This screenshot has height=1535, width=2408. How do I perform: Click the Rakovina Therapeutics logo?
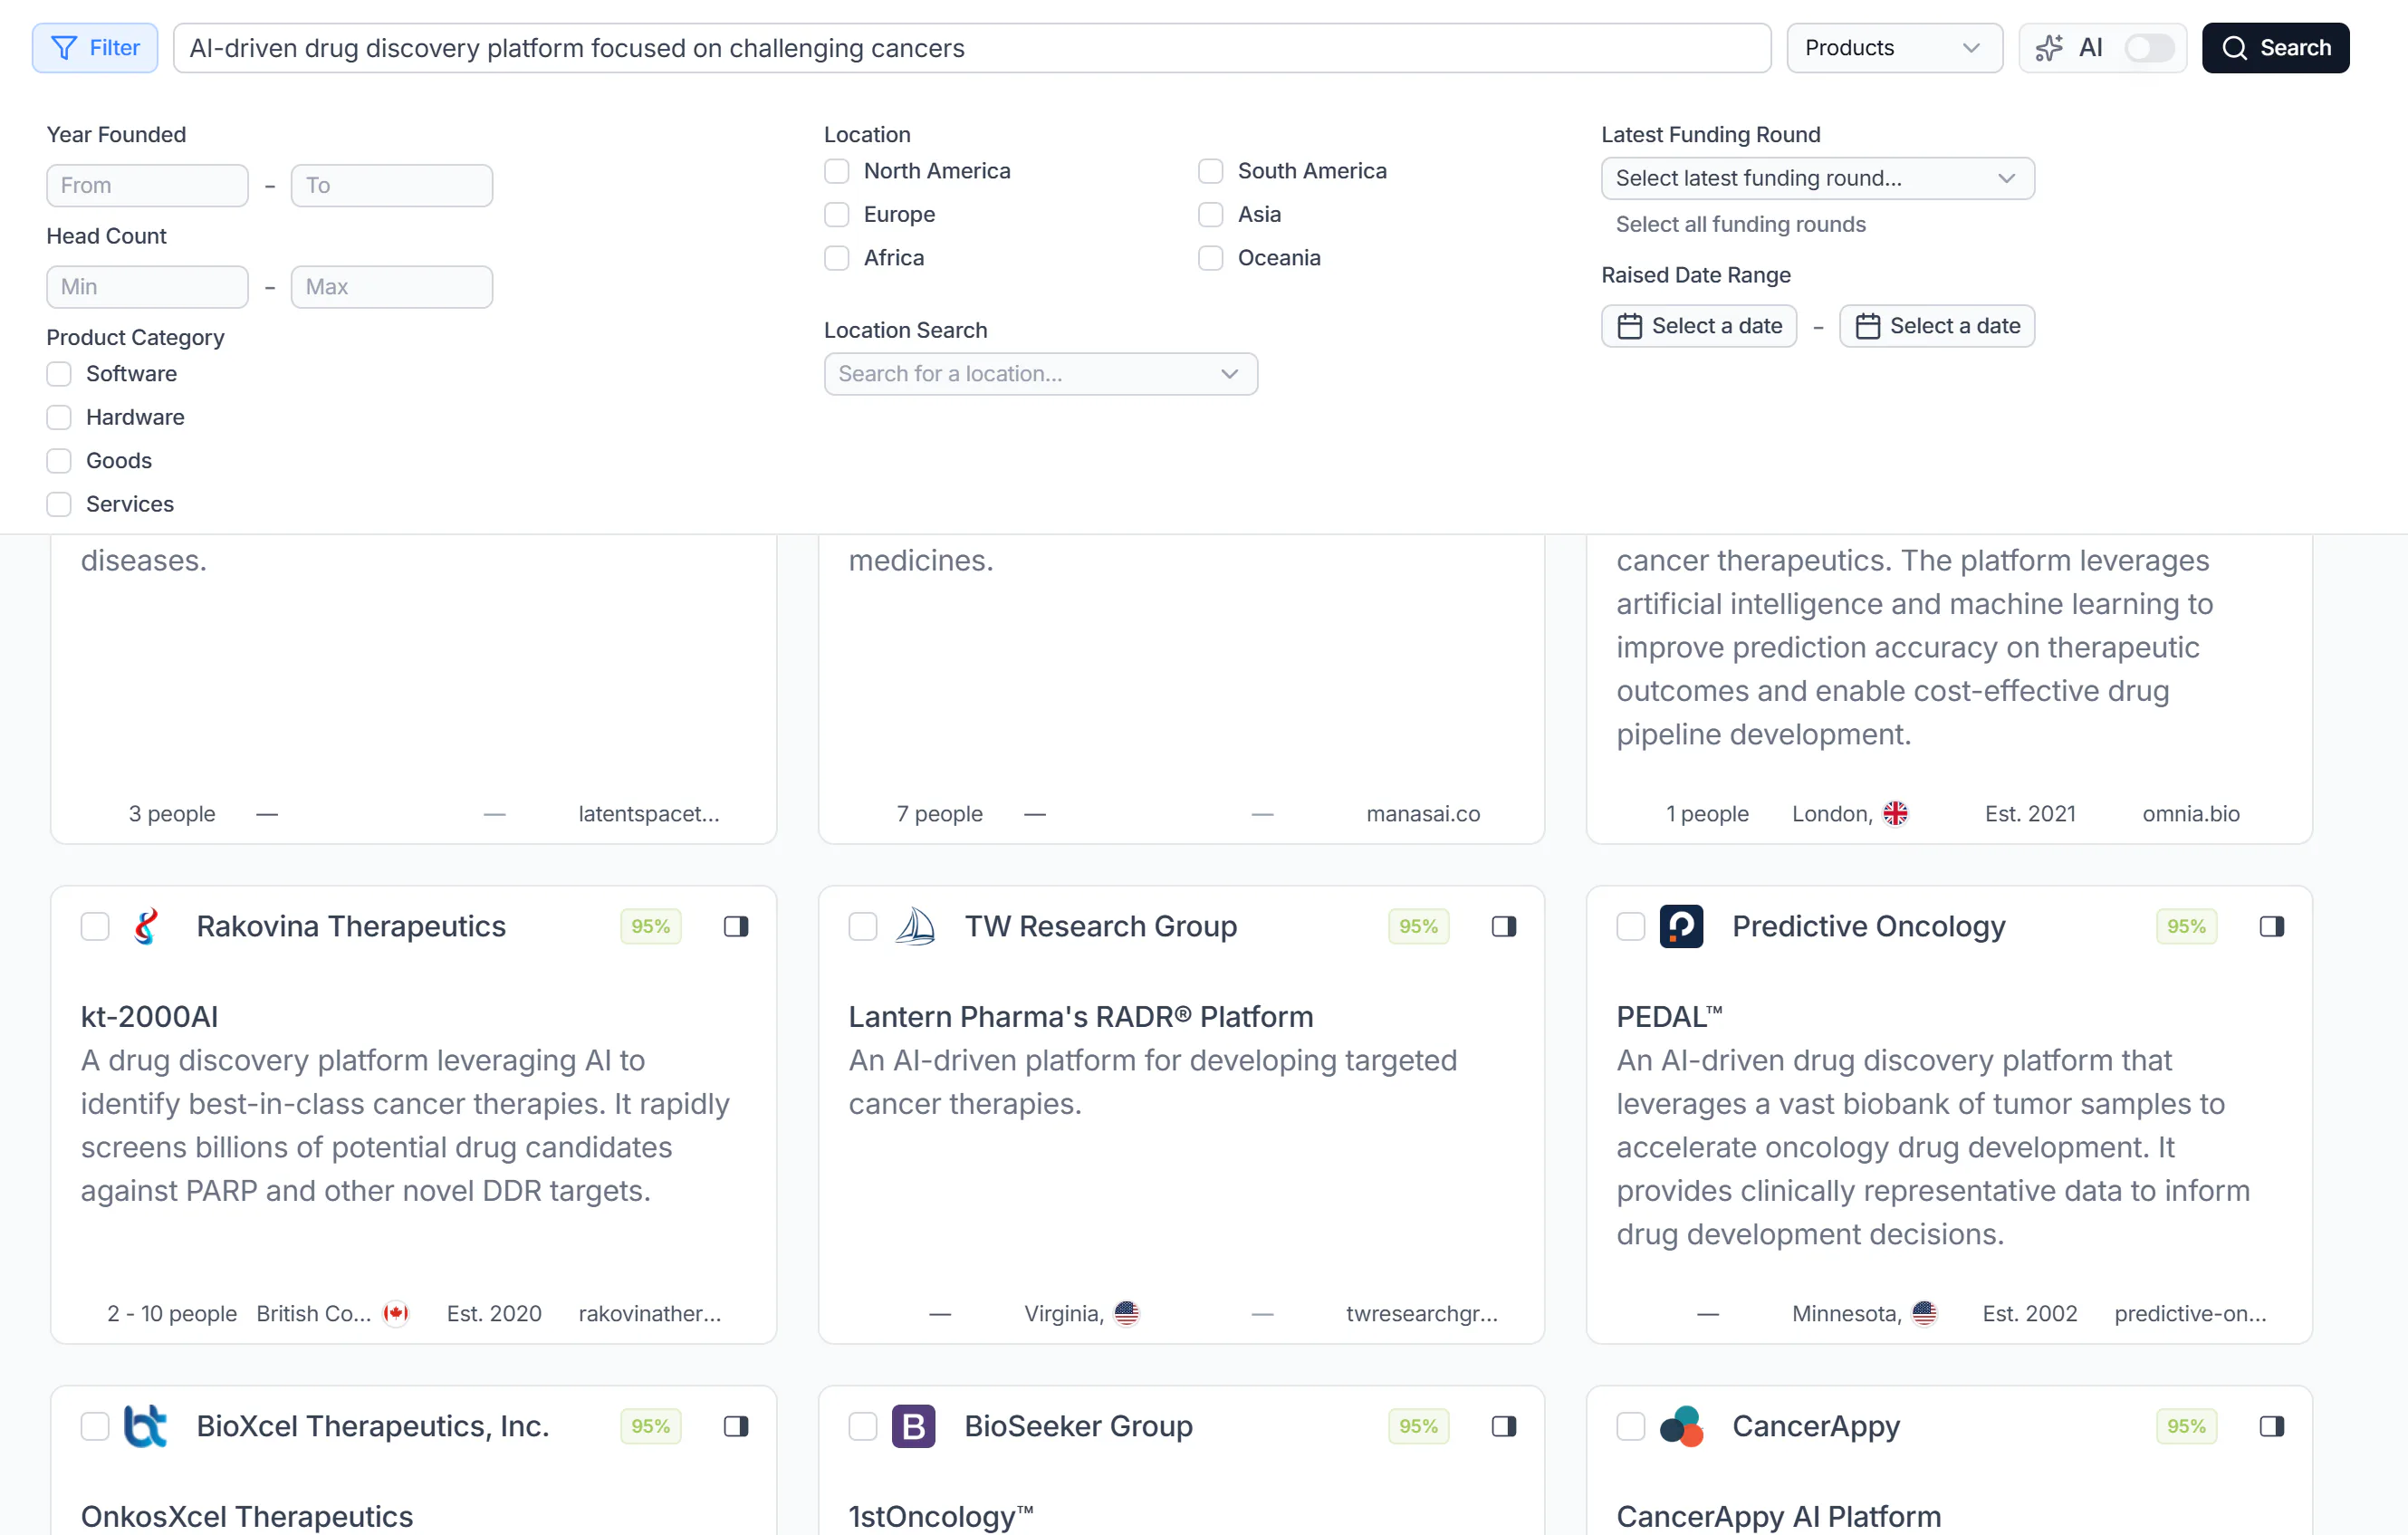[146, 926]
